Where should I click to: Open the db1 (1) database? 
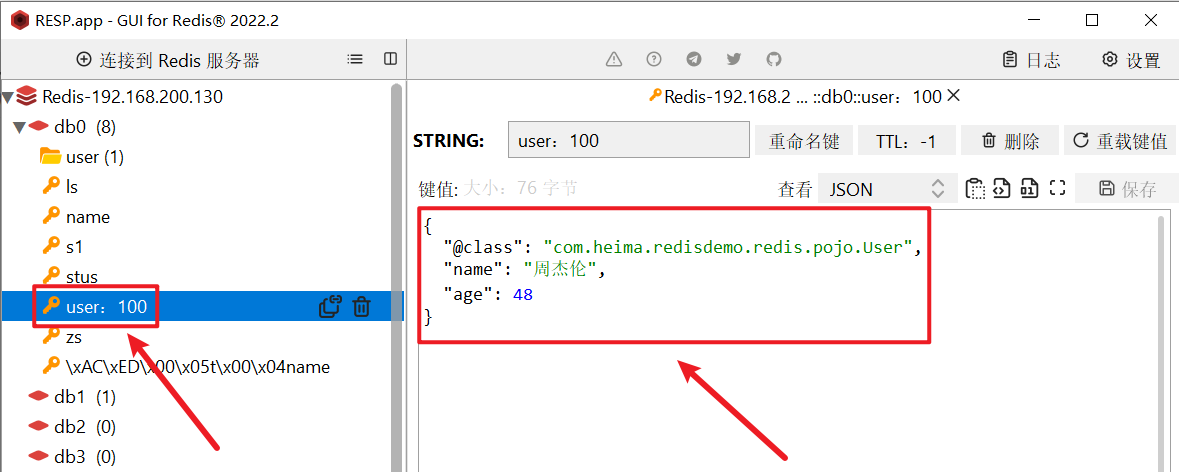(x=71, y=397)
